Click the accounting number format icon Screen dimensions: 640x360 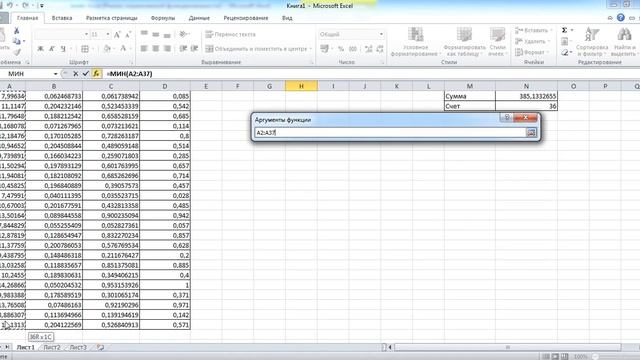pos(324,49)
